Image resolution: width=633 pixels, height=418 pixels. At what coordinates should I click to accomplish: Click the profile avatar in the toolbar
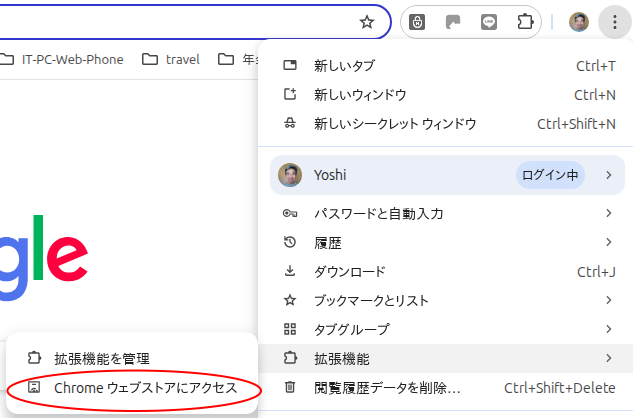pyautogui.click(x=579, y=22)
